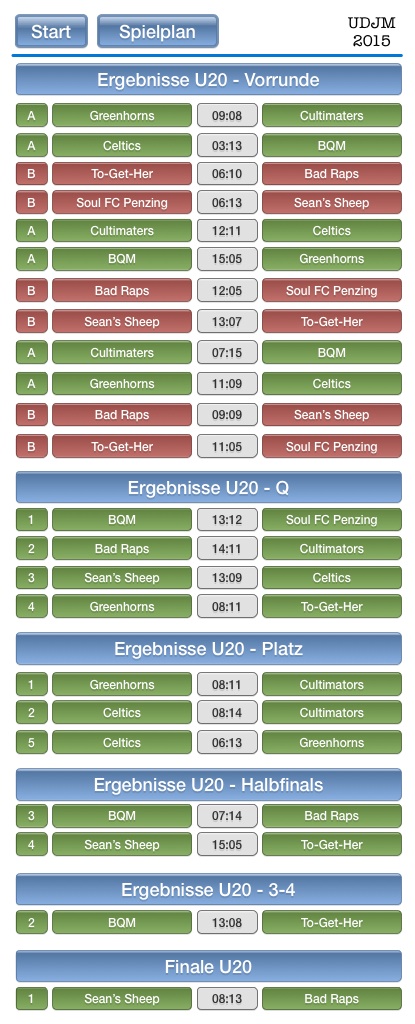Click Soul FC Penzing in the 06:13 match row
415x1024 pixels.
coord(122,202)
